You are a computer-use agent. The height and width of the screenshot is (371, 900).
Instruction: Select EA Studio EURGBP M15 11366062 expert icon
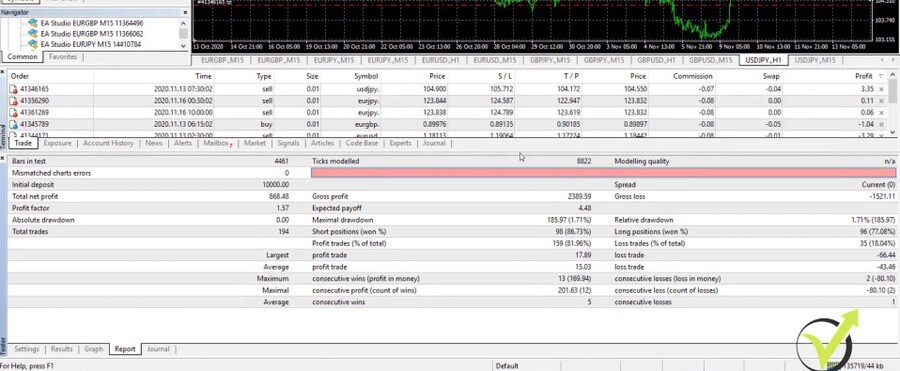(x=33, y=34)
